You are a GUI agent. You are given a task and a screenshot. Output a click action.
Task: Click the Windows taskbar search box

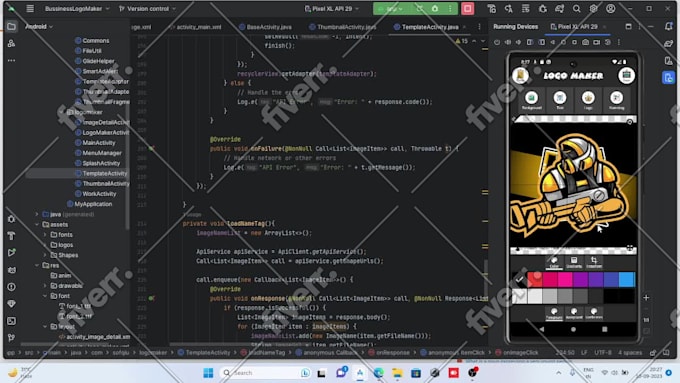point(265,373)
